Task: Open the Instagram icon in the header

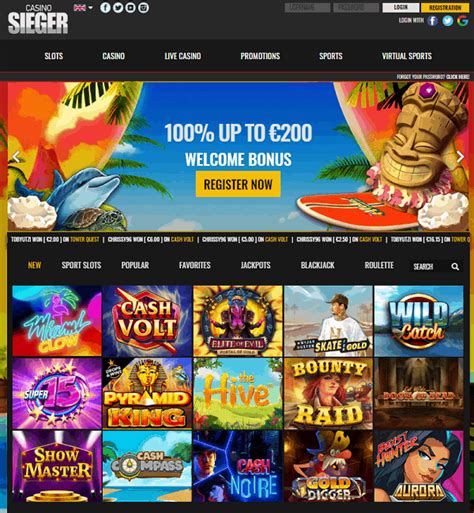Action: click(x=144, y=7)
